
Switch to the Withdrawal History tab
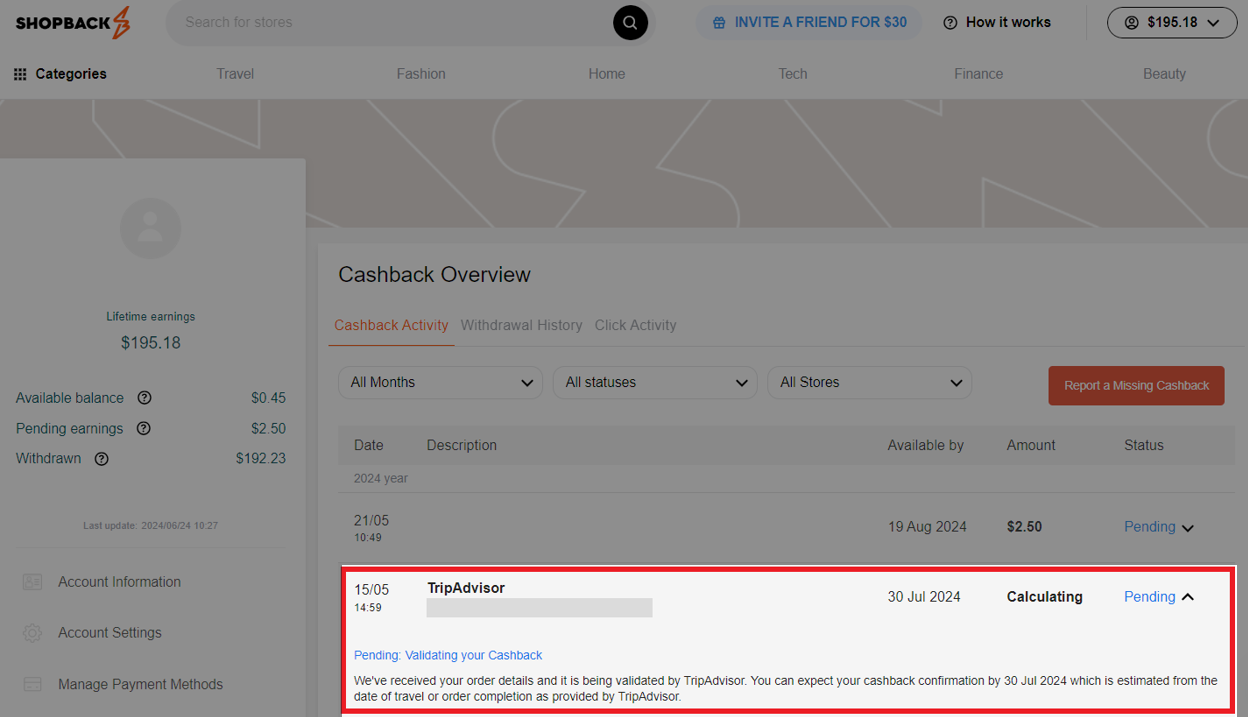point(521,325)
